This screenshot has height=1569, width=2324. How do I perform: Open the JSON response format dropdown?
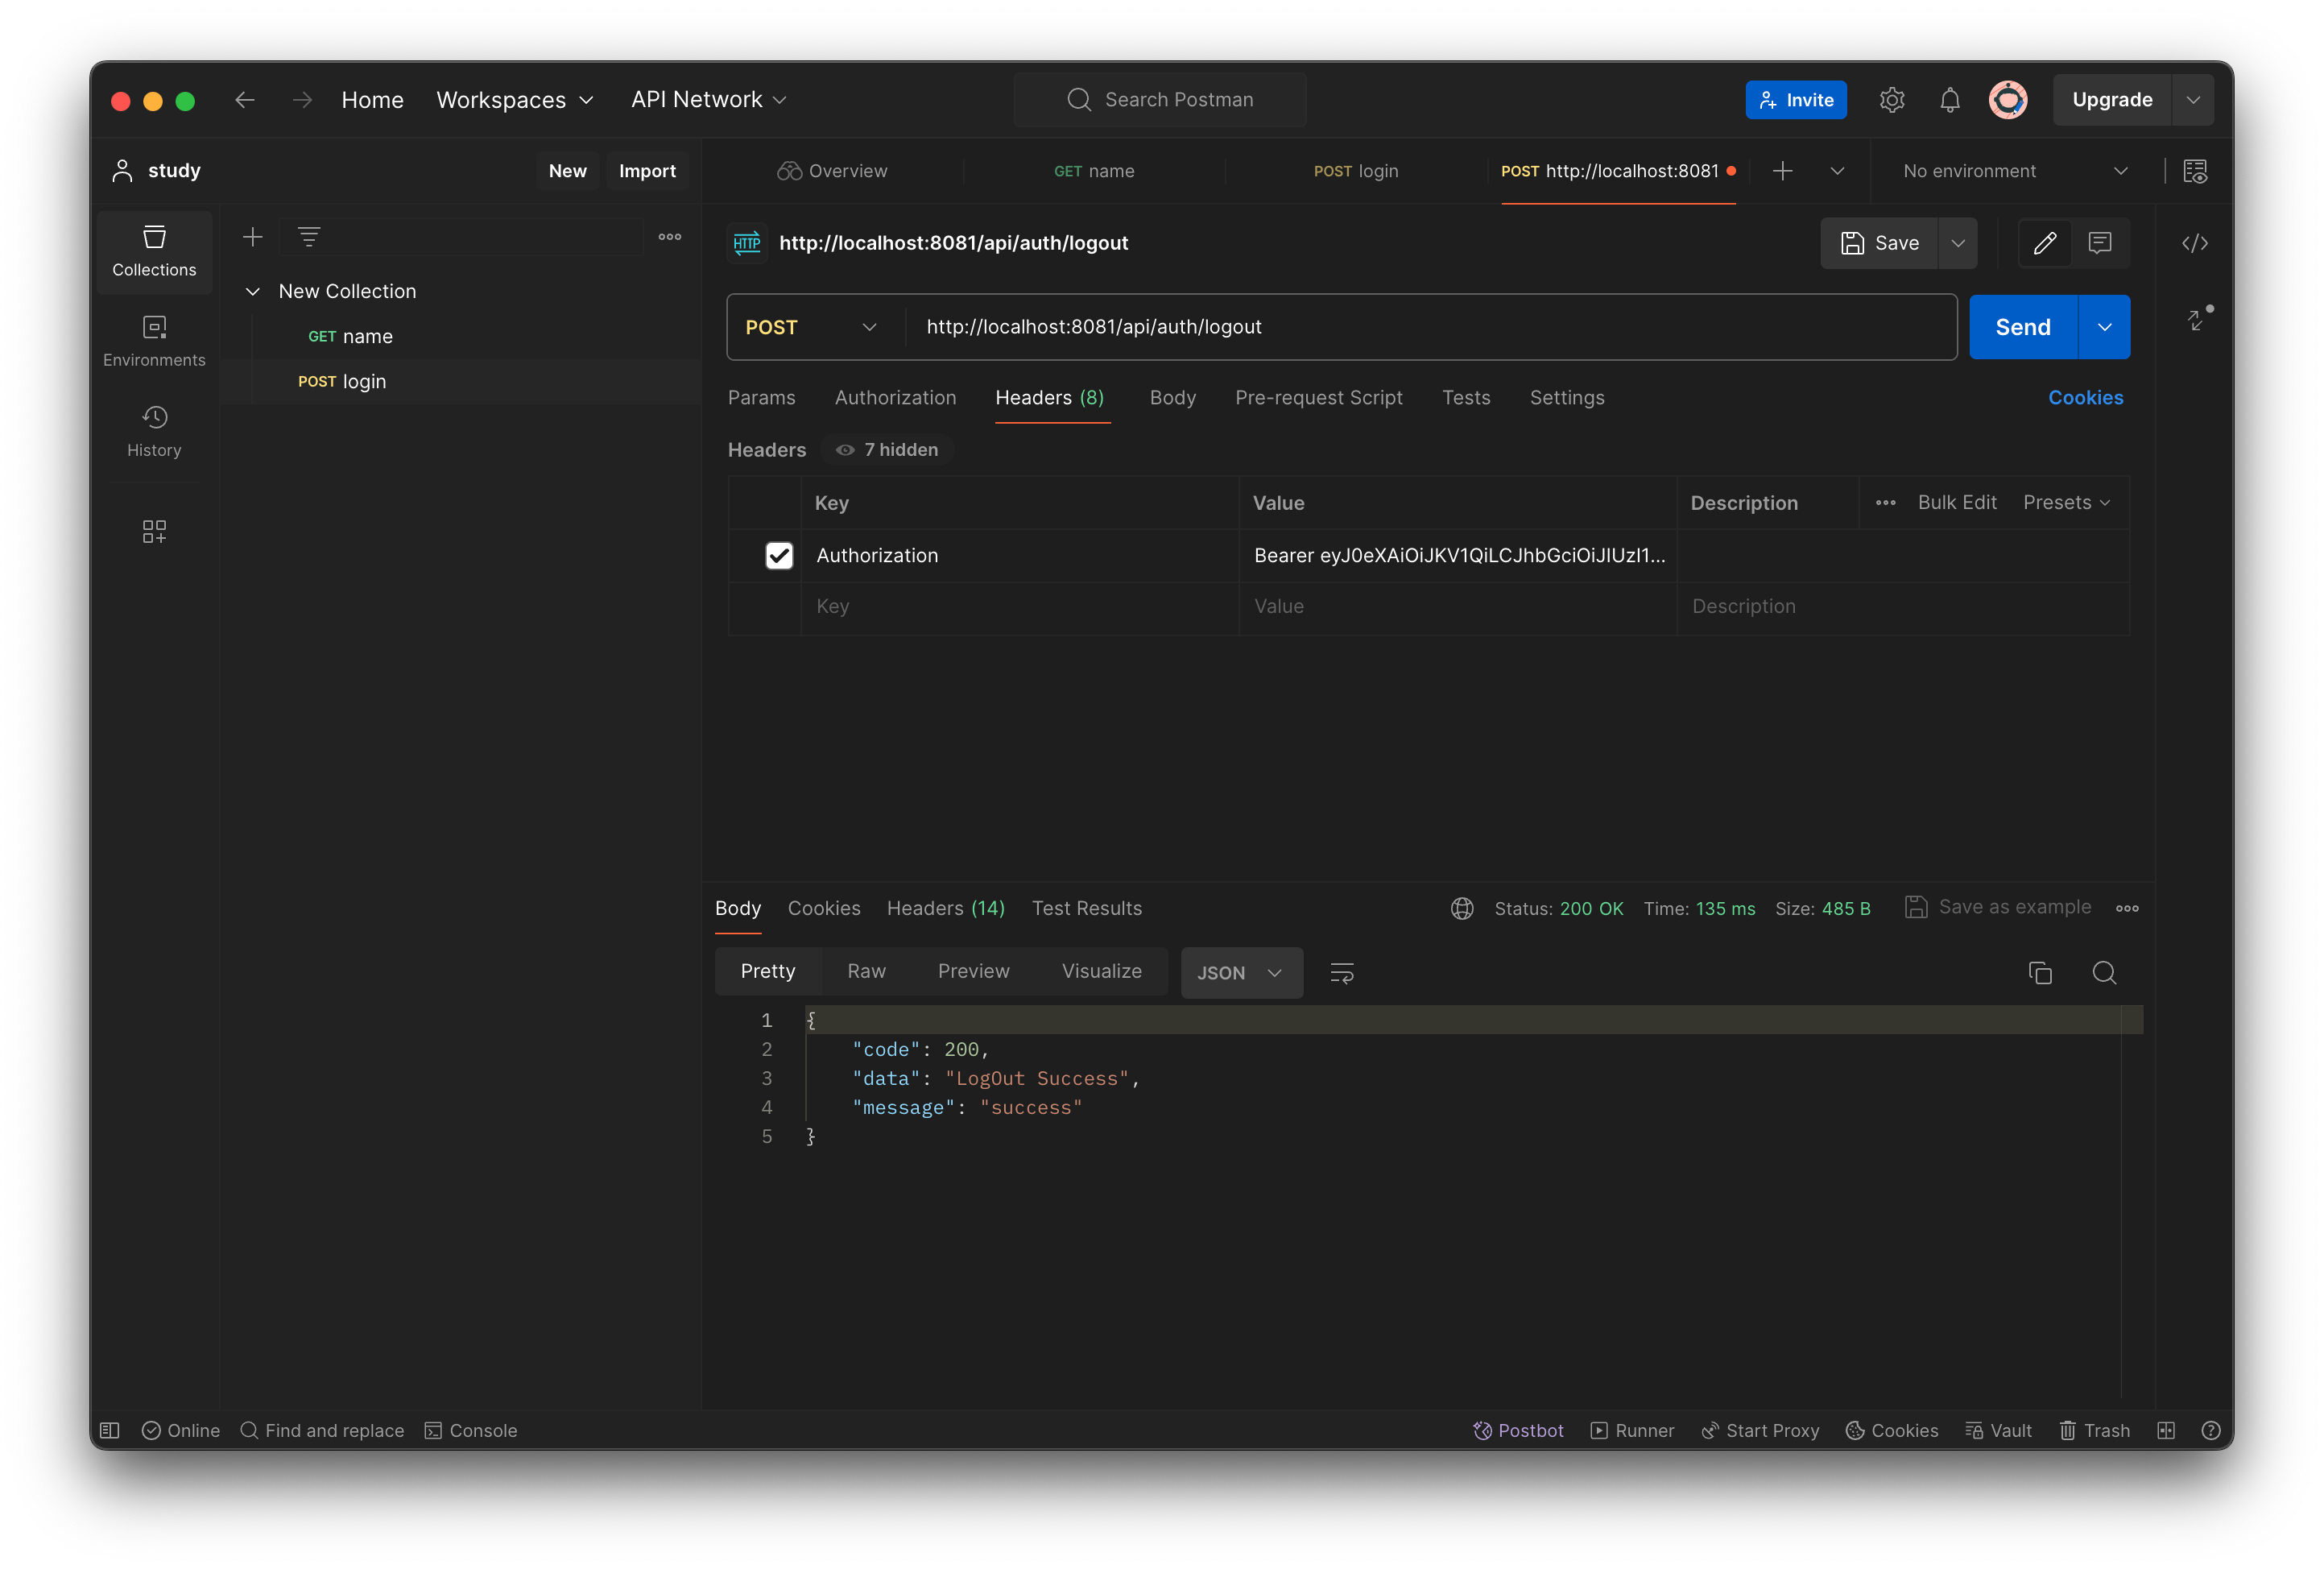pyautogui.click(x=1240, y=972)
